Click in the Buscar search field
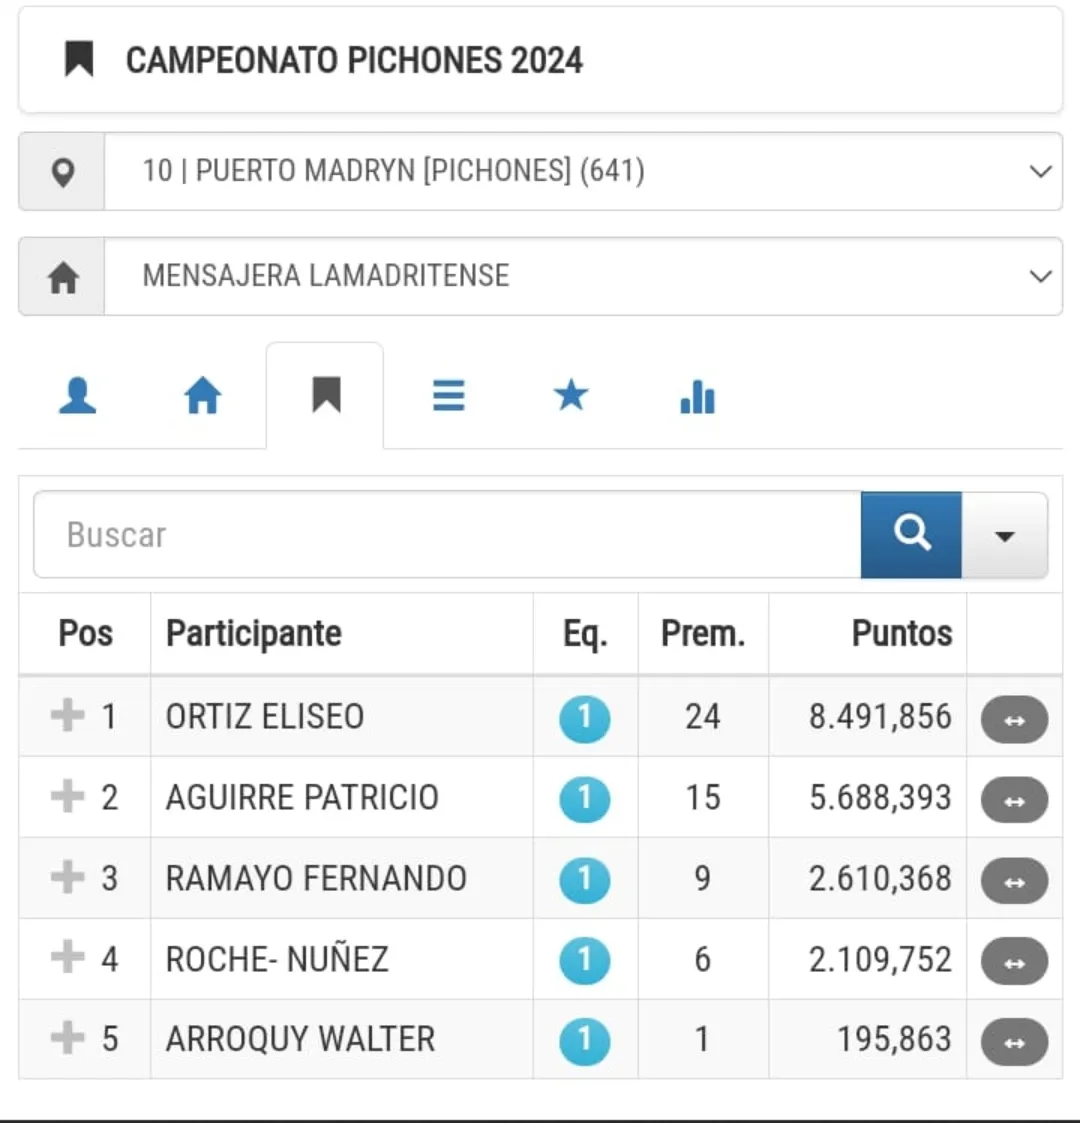This screenshot has height=1123, width=1080. tap(446, 535)
